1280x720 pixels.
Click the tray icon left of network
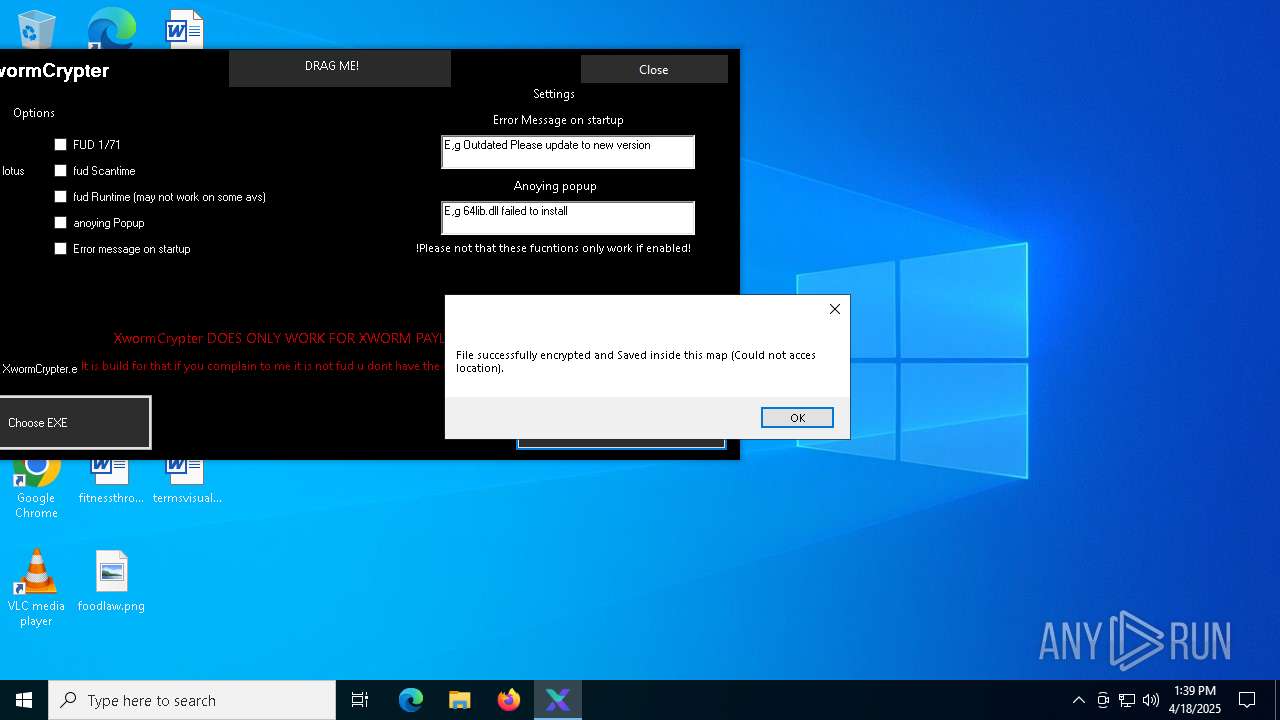click(x=1103, y=700)
